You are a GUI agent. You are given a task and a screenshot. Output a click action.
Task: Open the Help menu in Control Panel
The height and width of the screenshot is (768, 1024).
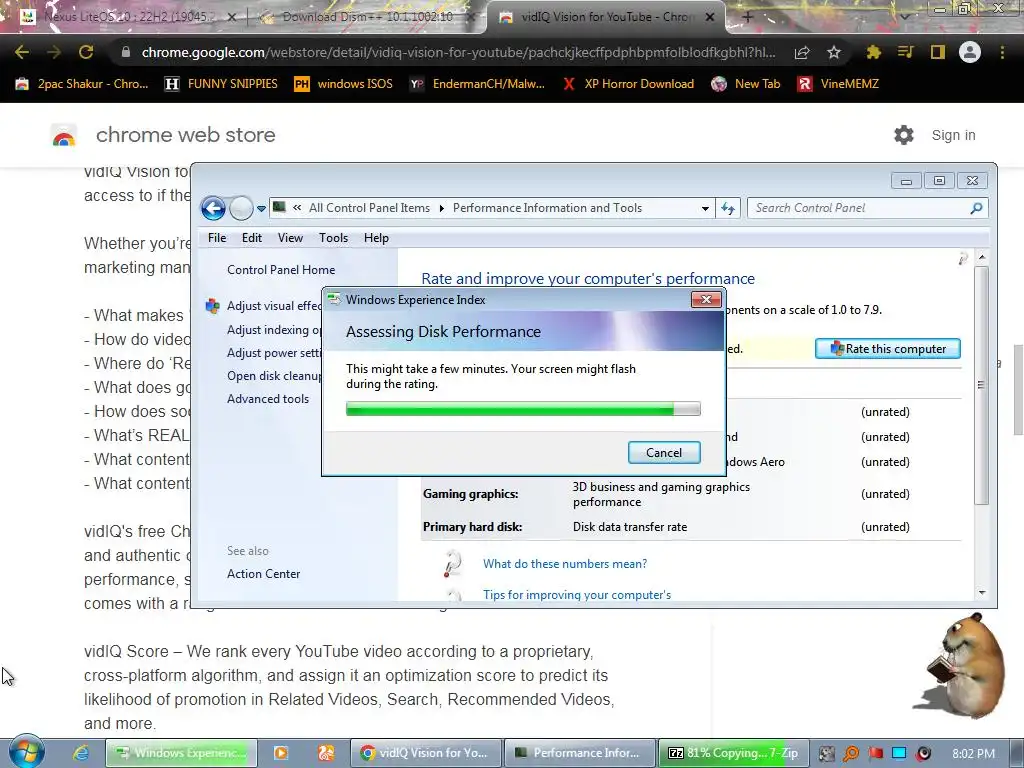point(376,238)
